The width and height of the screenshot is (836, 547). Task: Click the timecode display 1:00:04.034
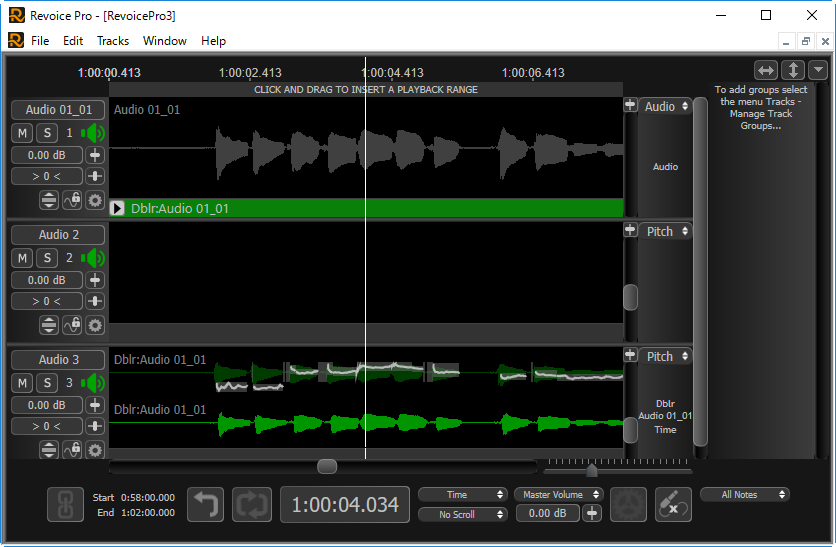click(345, 504)
